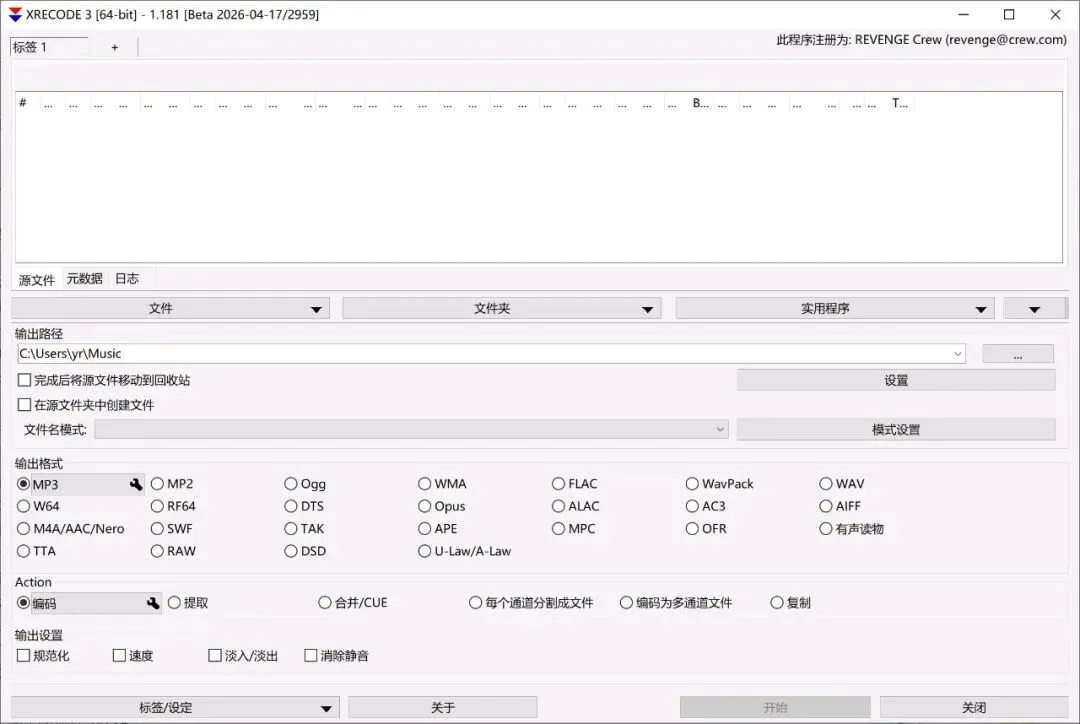Pick the ALAC output format
The image size is (1080, 724).
point(575,506)
